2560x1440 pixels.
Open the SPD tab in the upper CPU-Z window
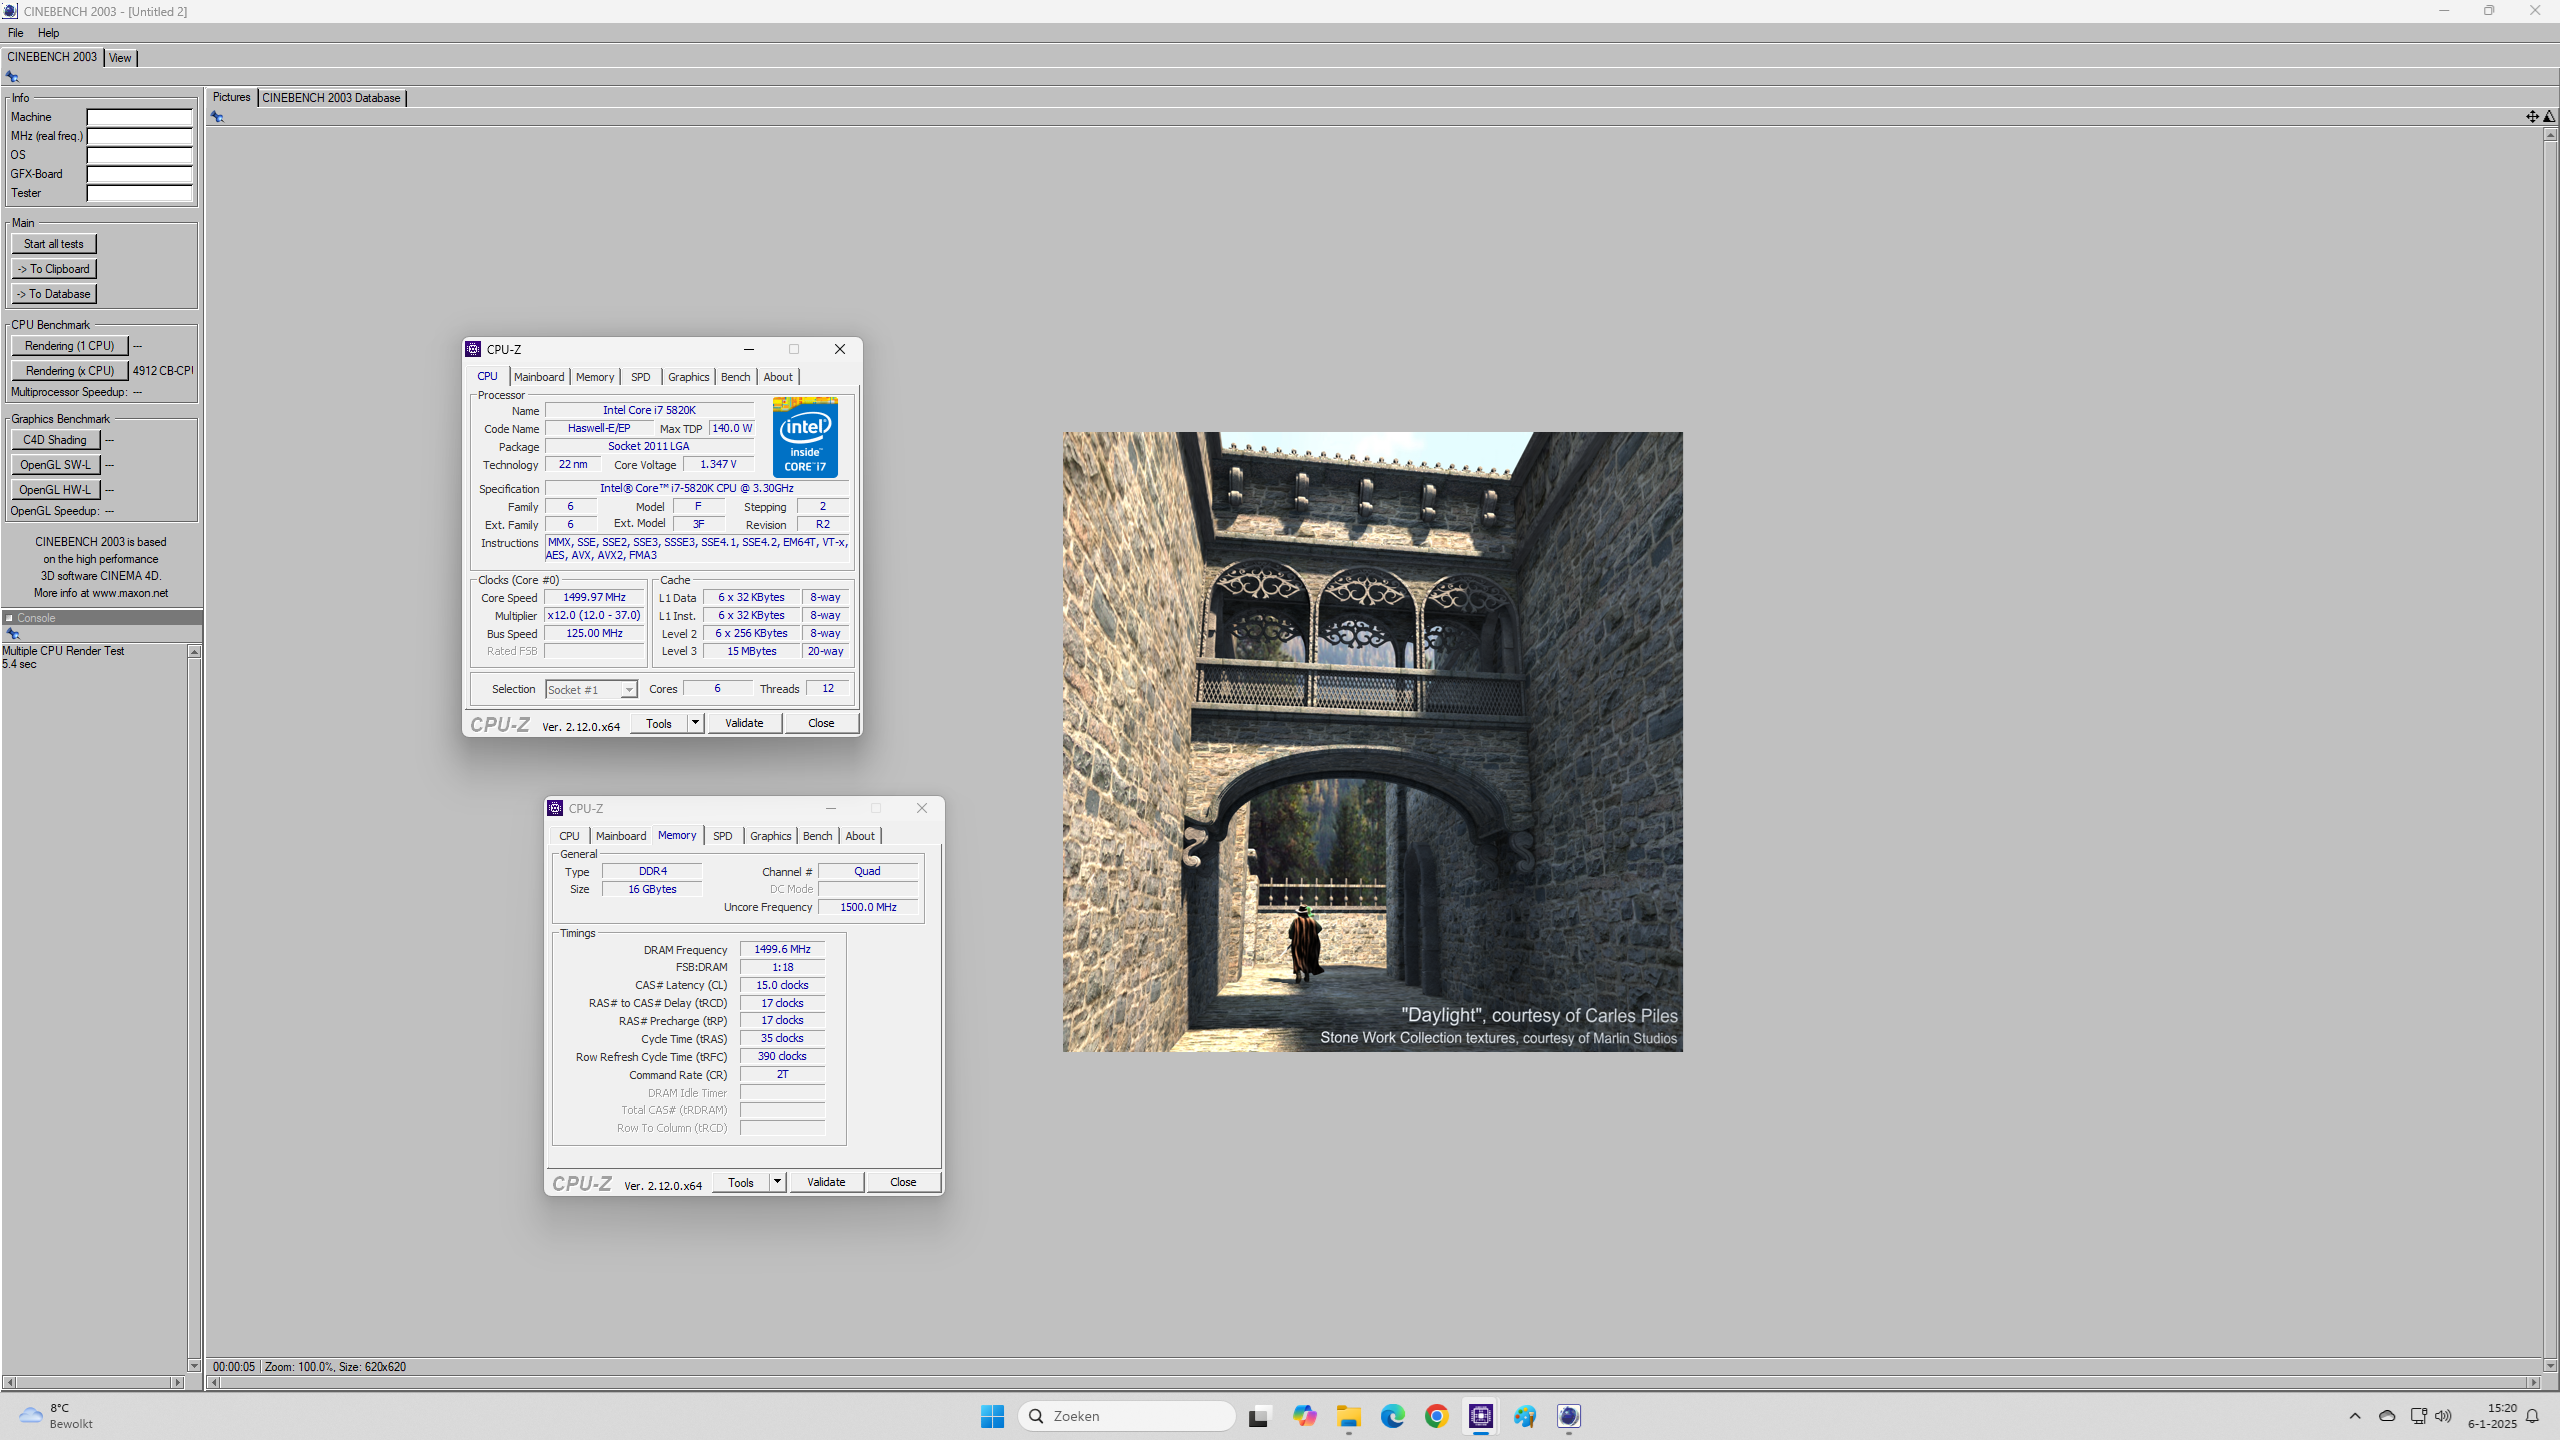(x=641, y=377)
